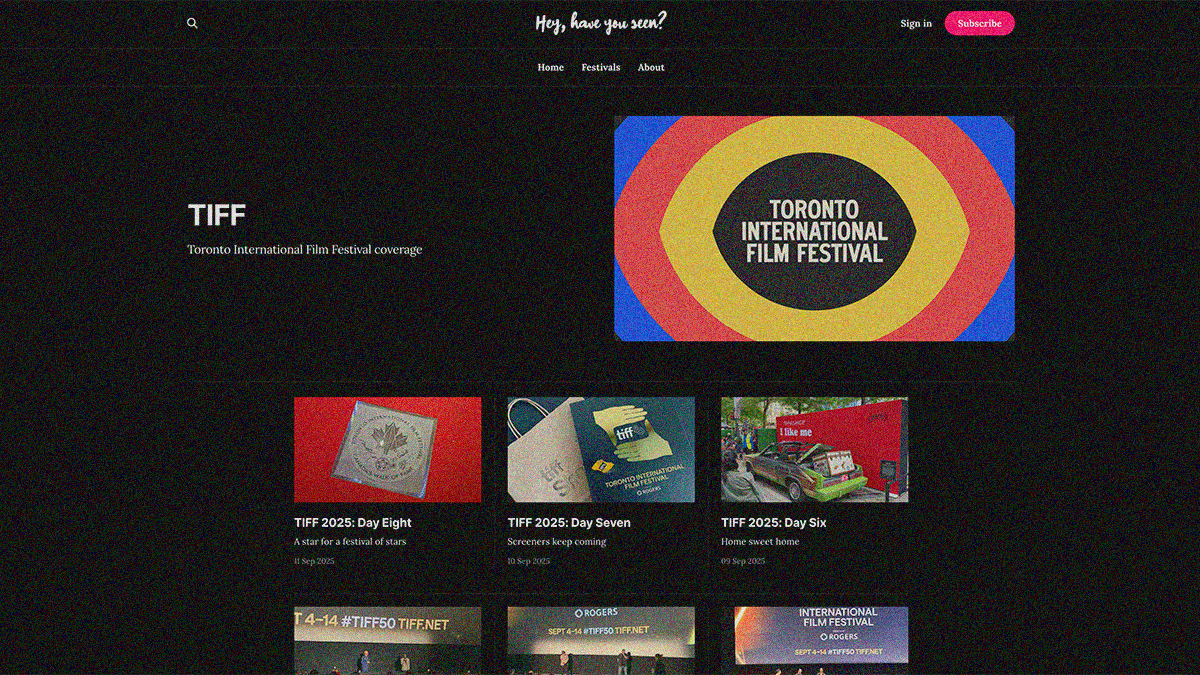
Task: Open the Home navigation item
Action: click(550, 67)
